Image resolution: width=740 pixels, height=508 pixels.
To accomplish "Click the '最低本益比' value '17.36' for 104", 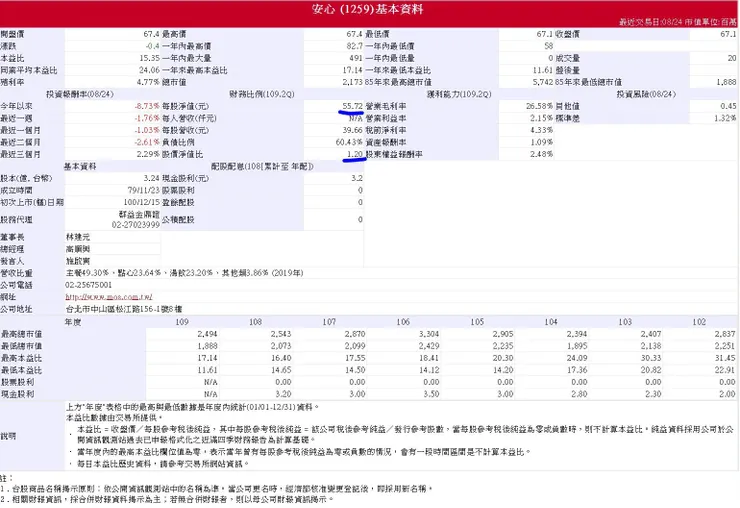I will click(577, 370).
